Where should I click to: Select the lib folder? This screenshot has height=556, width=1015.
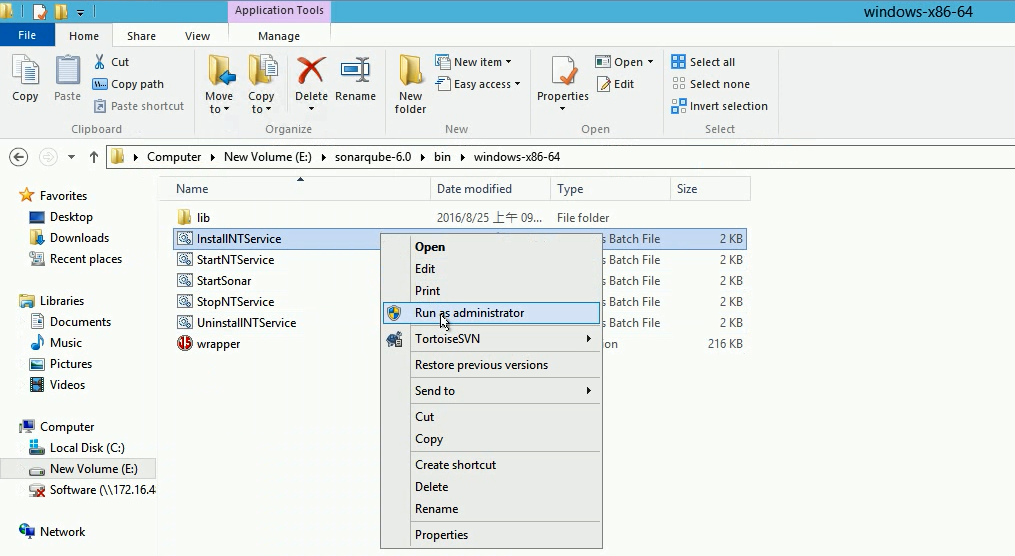point(203,217)
